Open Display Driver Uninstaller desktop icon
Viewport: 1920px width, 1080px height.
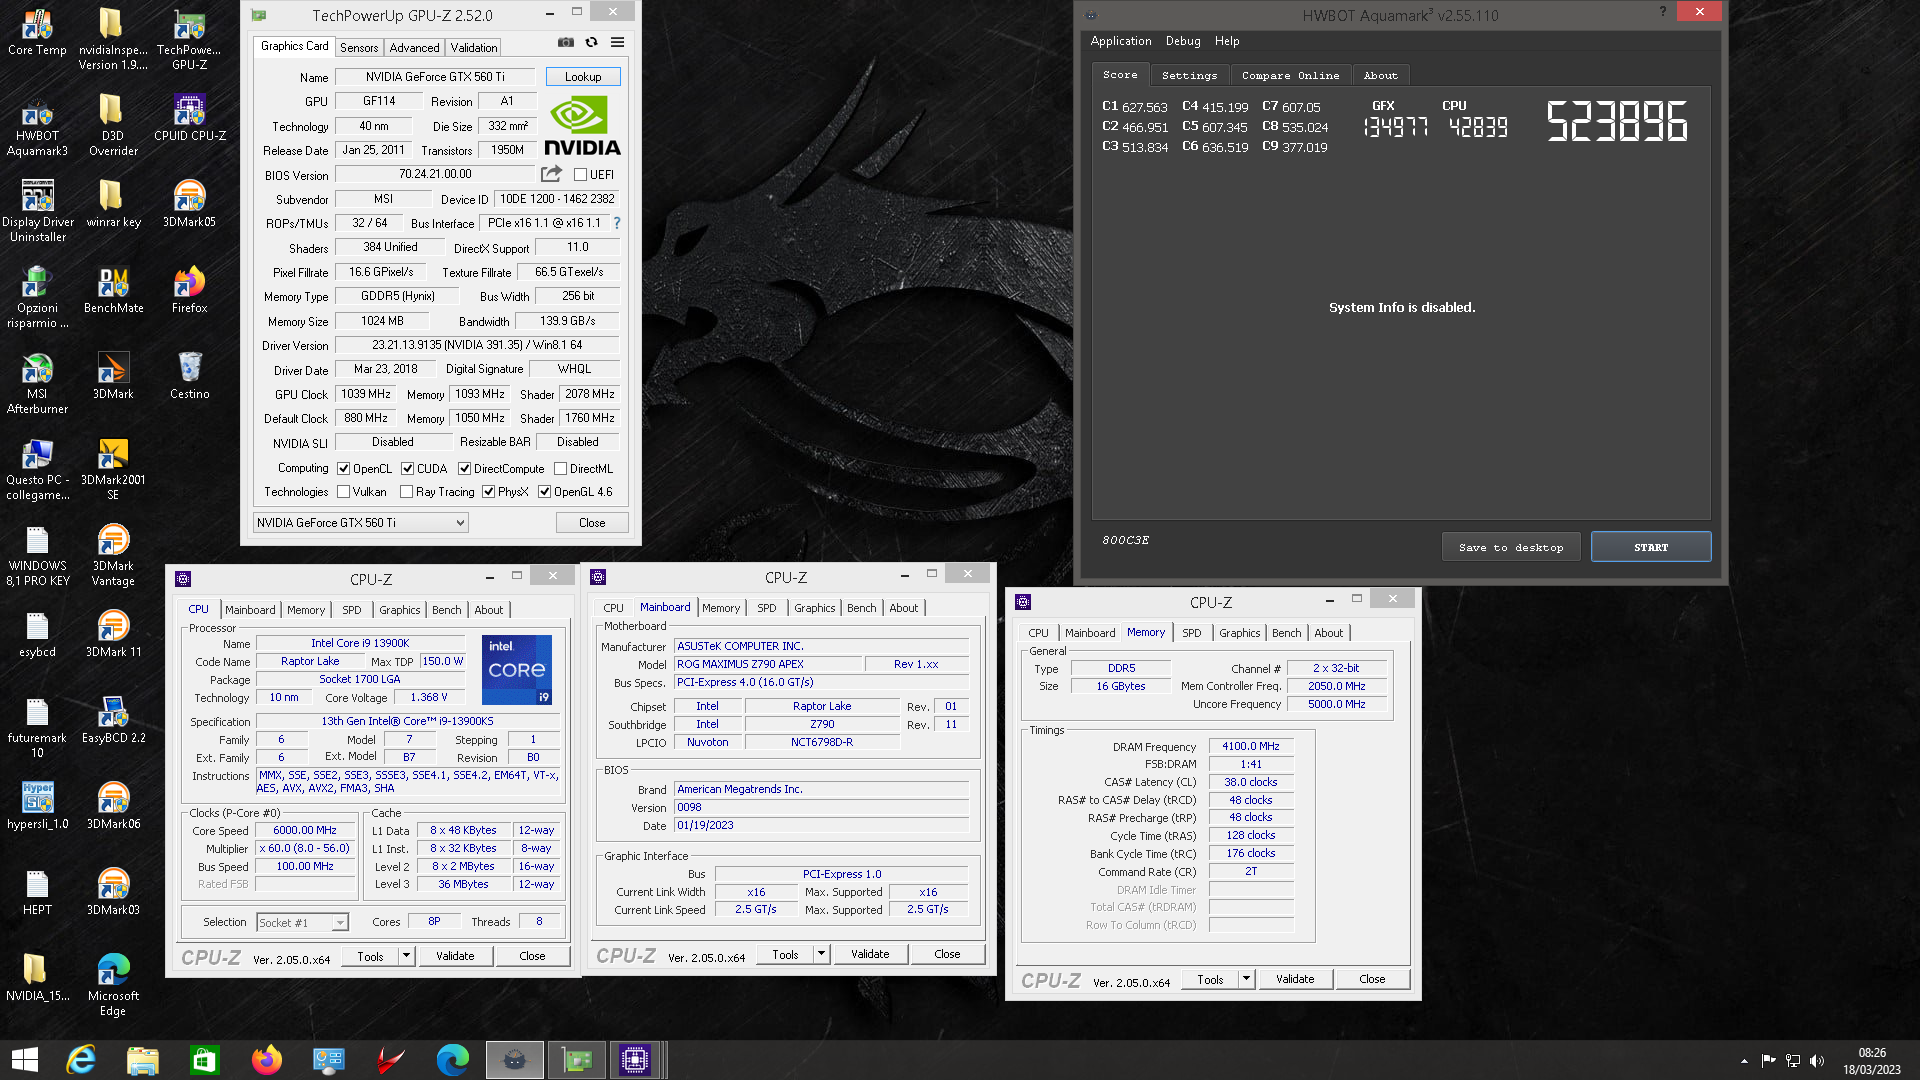37,211
